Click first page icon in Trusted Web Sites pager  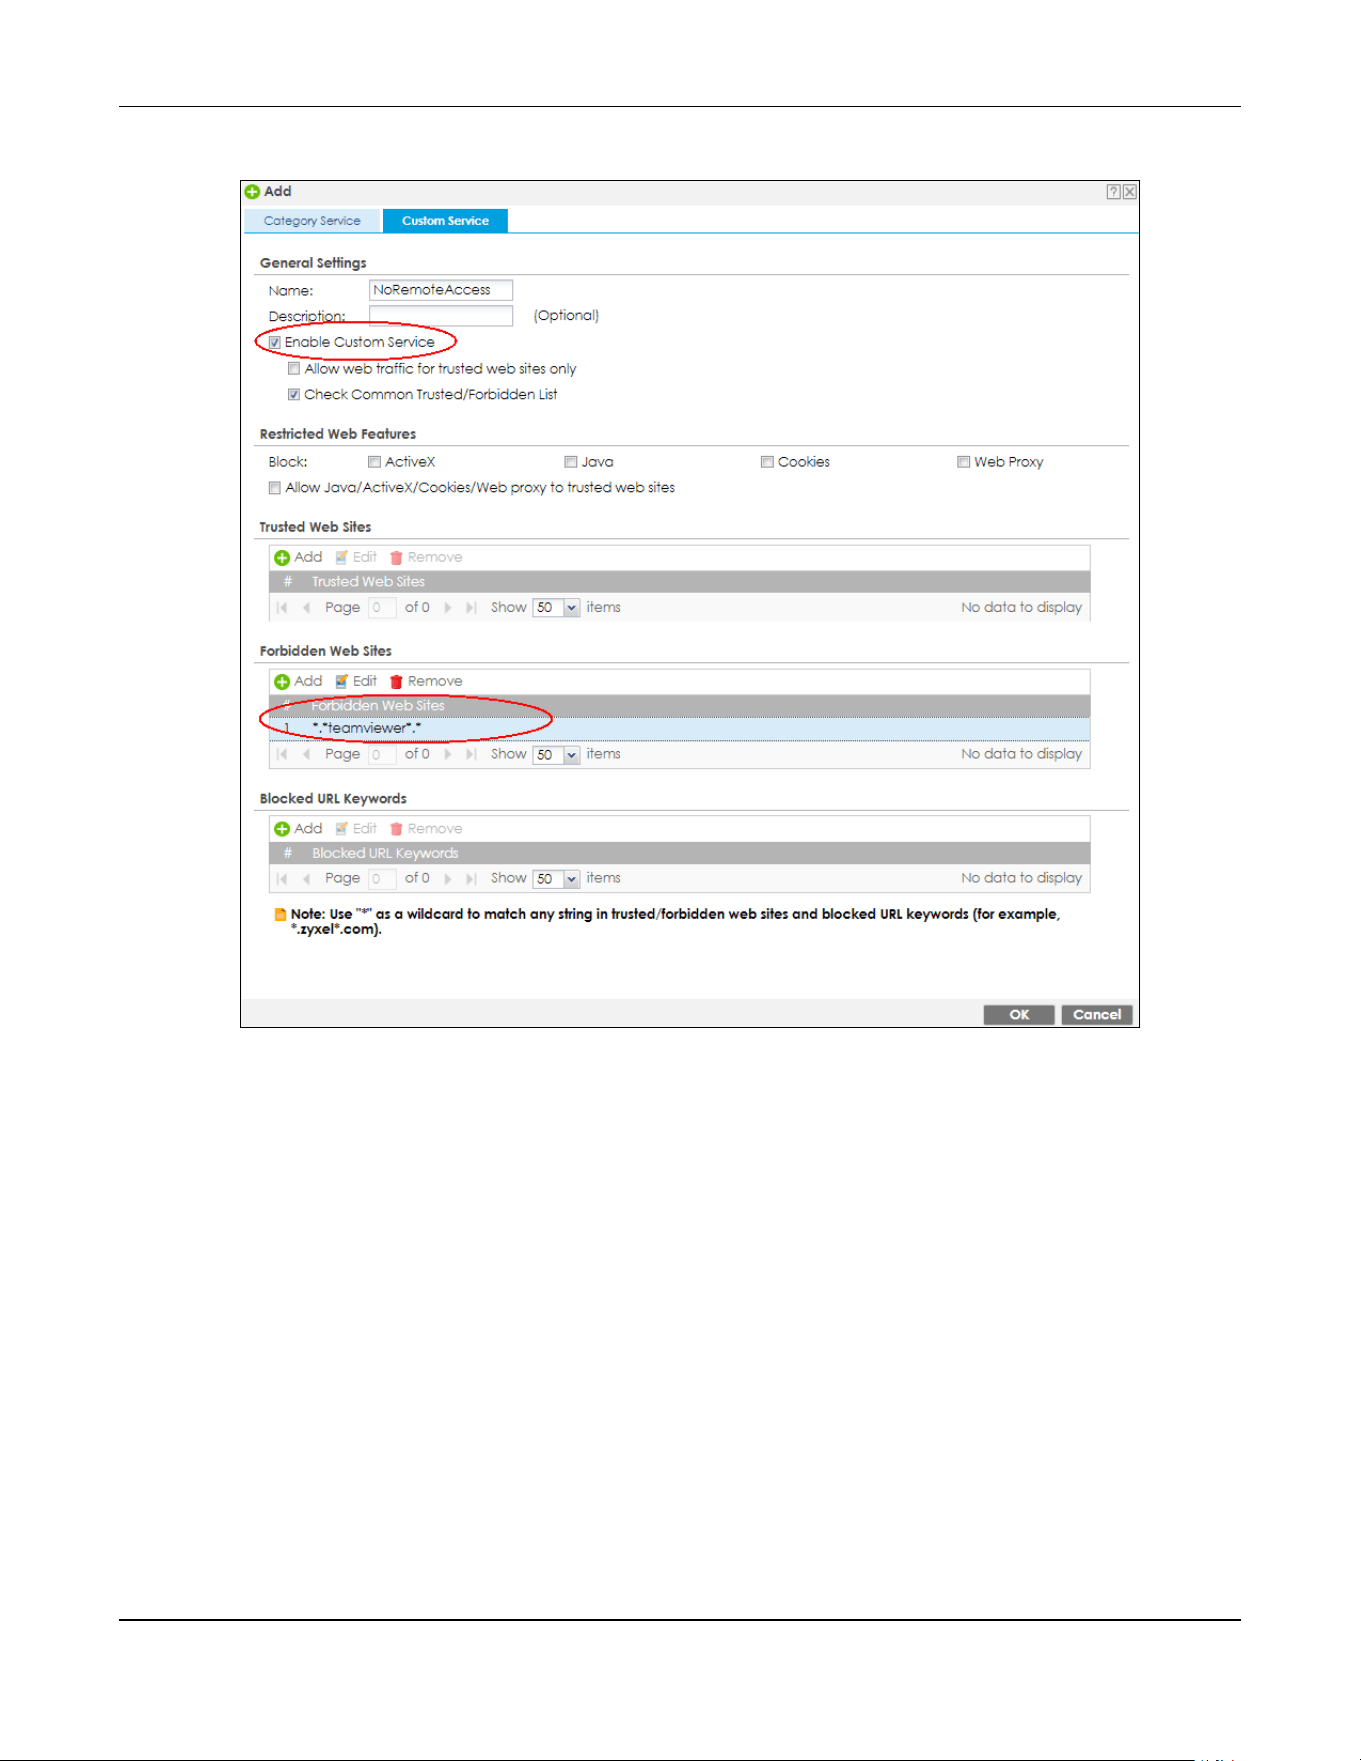tap(282, 608)
